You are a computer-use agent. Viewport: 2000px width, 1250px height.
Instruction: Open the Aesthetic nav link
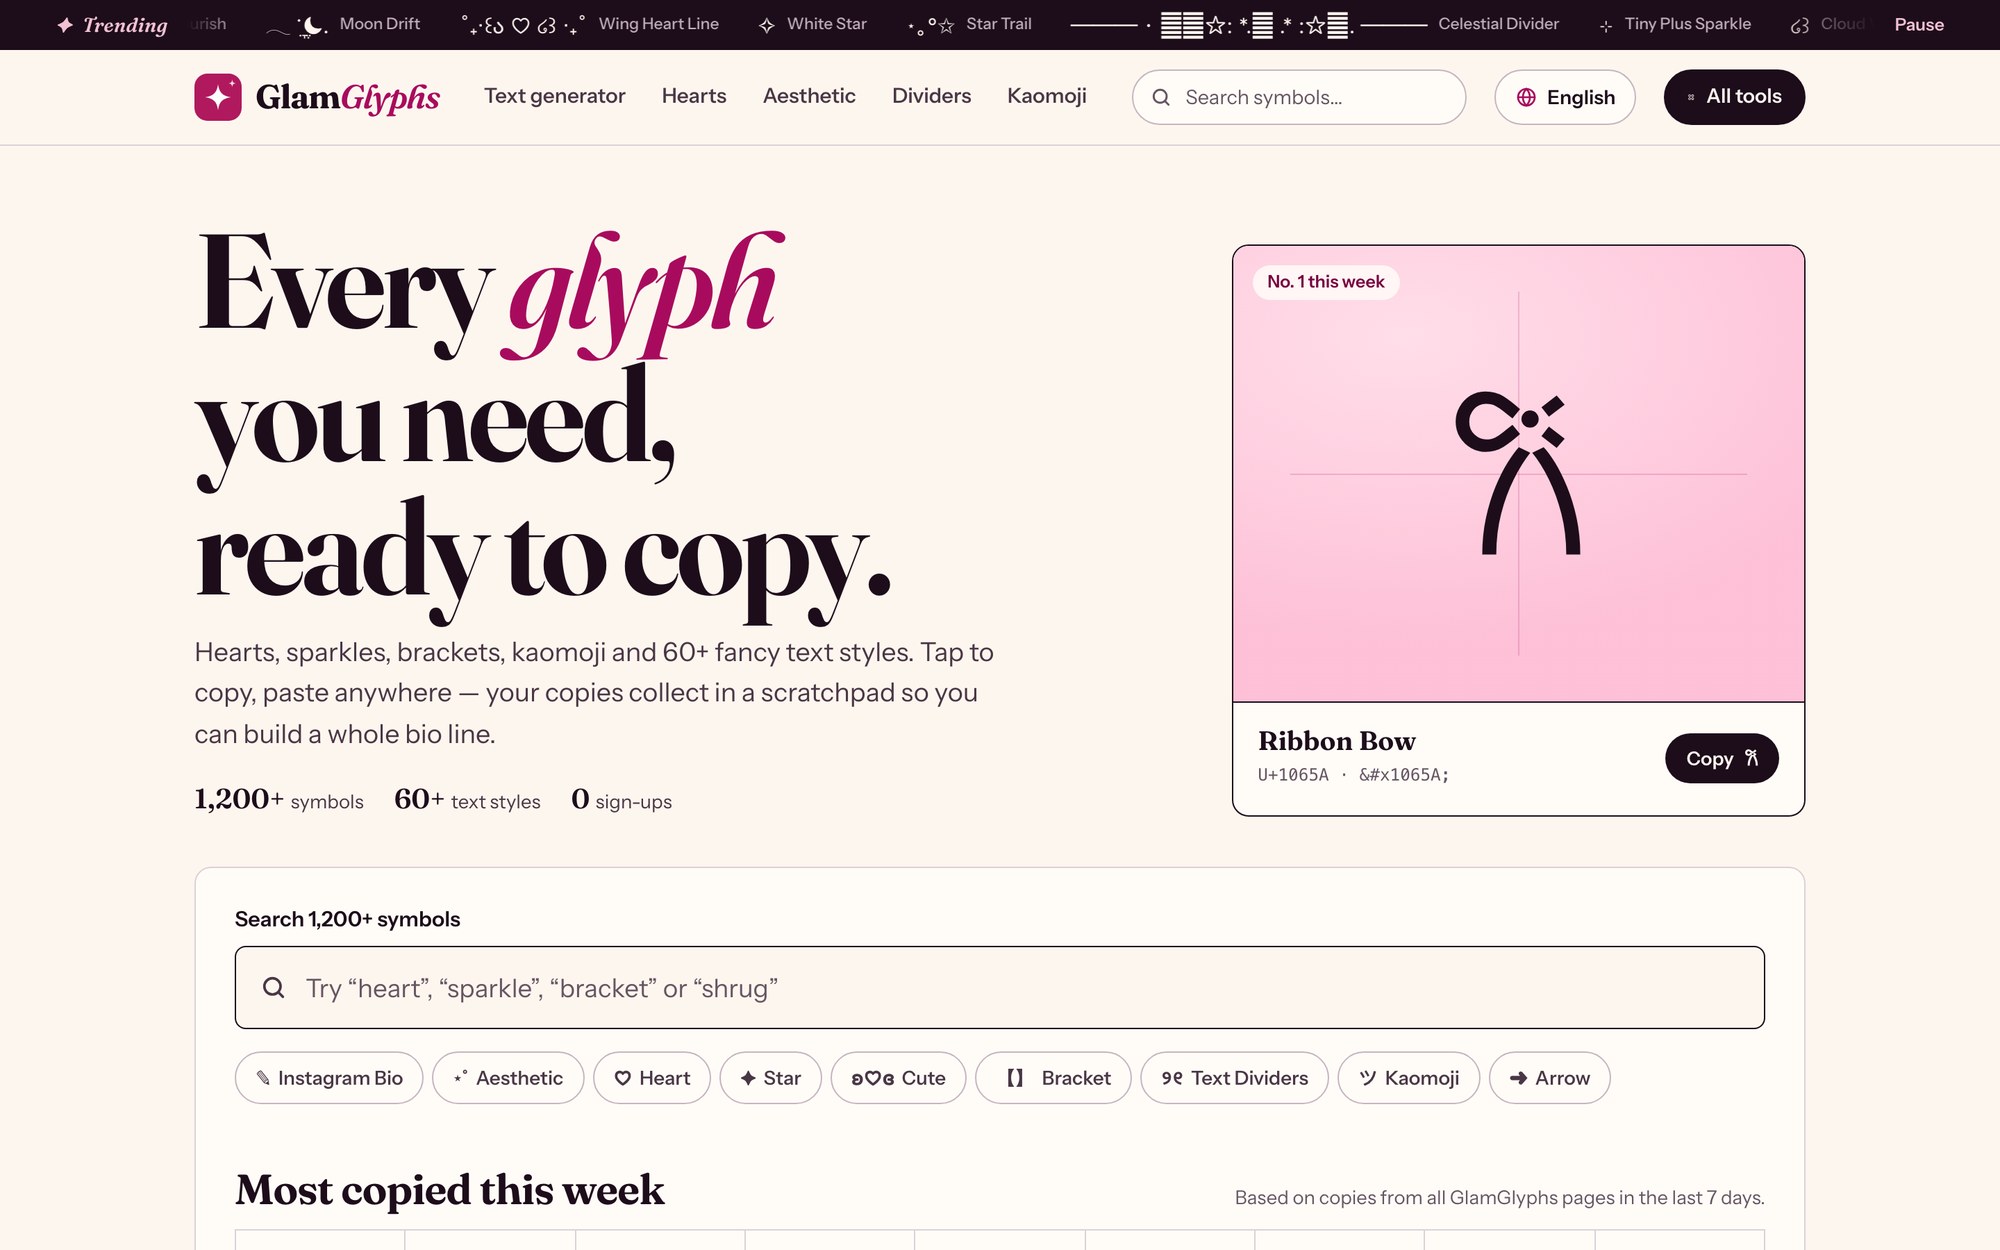click(809, 96)
